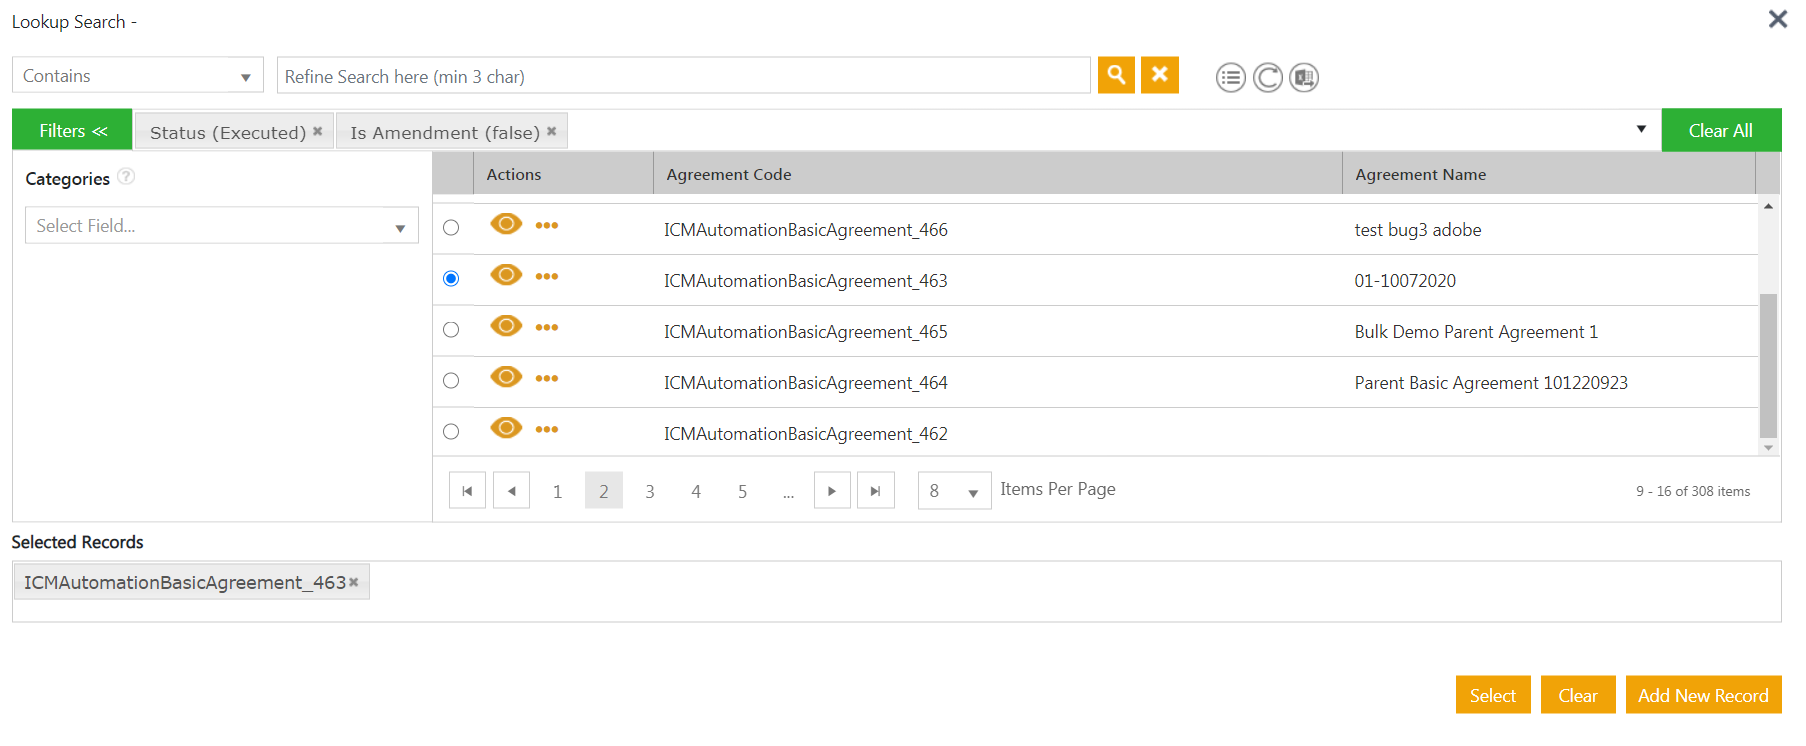The width and height of the screenshot is (1806, 746).
Task: Go to page 3 of results
Action: click(650, 491)
